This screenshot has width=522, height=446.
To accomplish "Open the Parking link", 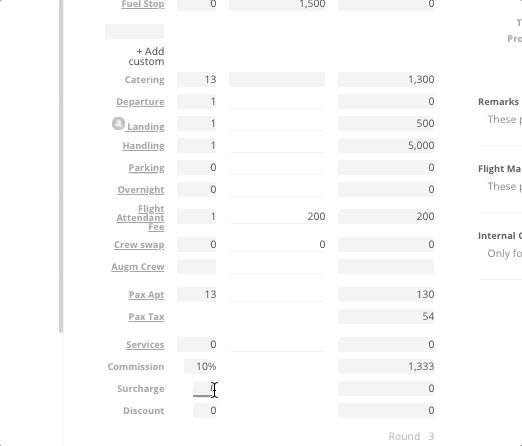I will point(146,168).
